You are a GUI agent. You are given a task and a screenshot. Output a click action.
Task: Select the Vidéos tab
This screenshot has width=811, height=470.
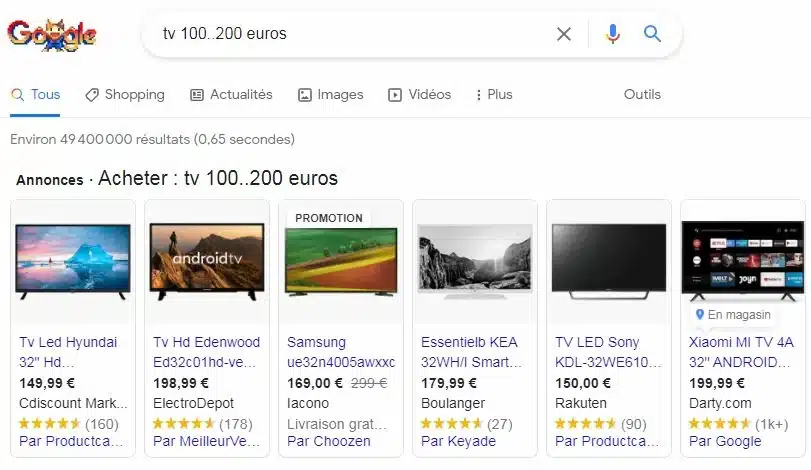tap(419, 95)
